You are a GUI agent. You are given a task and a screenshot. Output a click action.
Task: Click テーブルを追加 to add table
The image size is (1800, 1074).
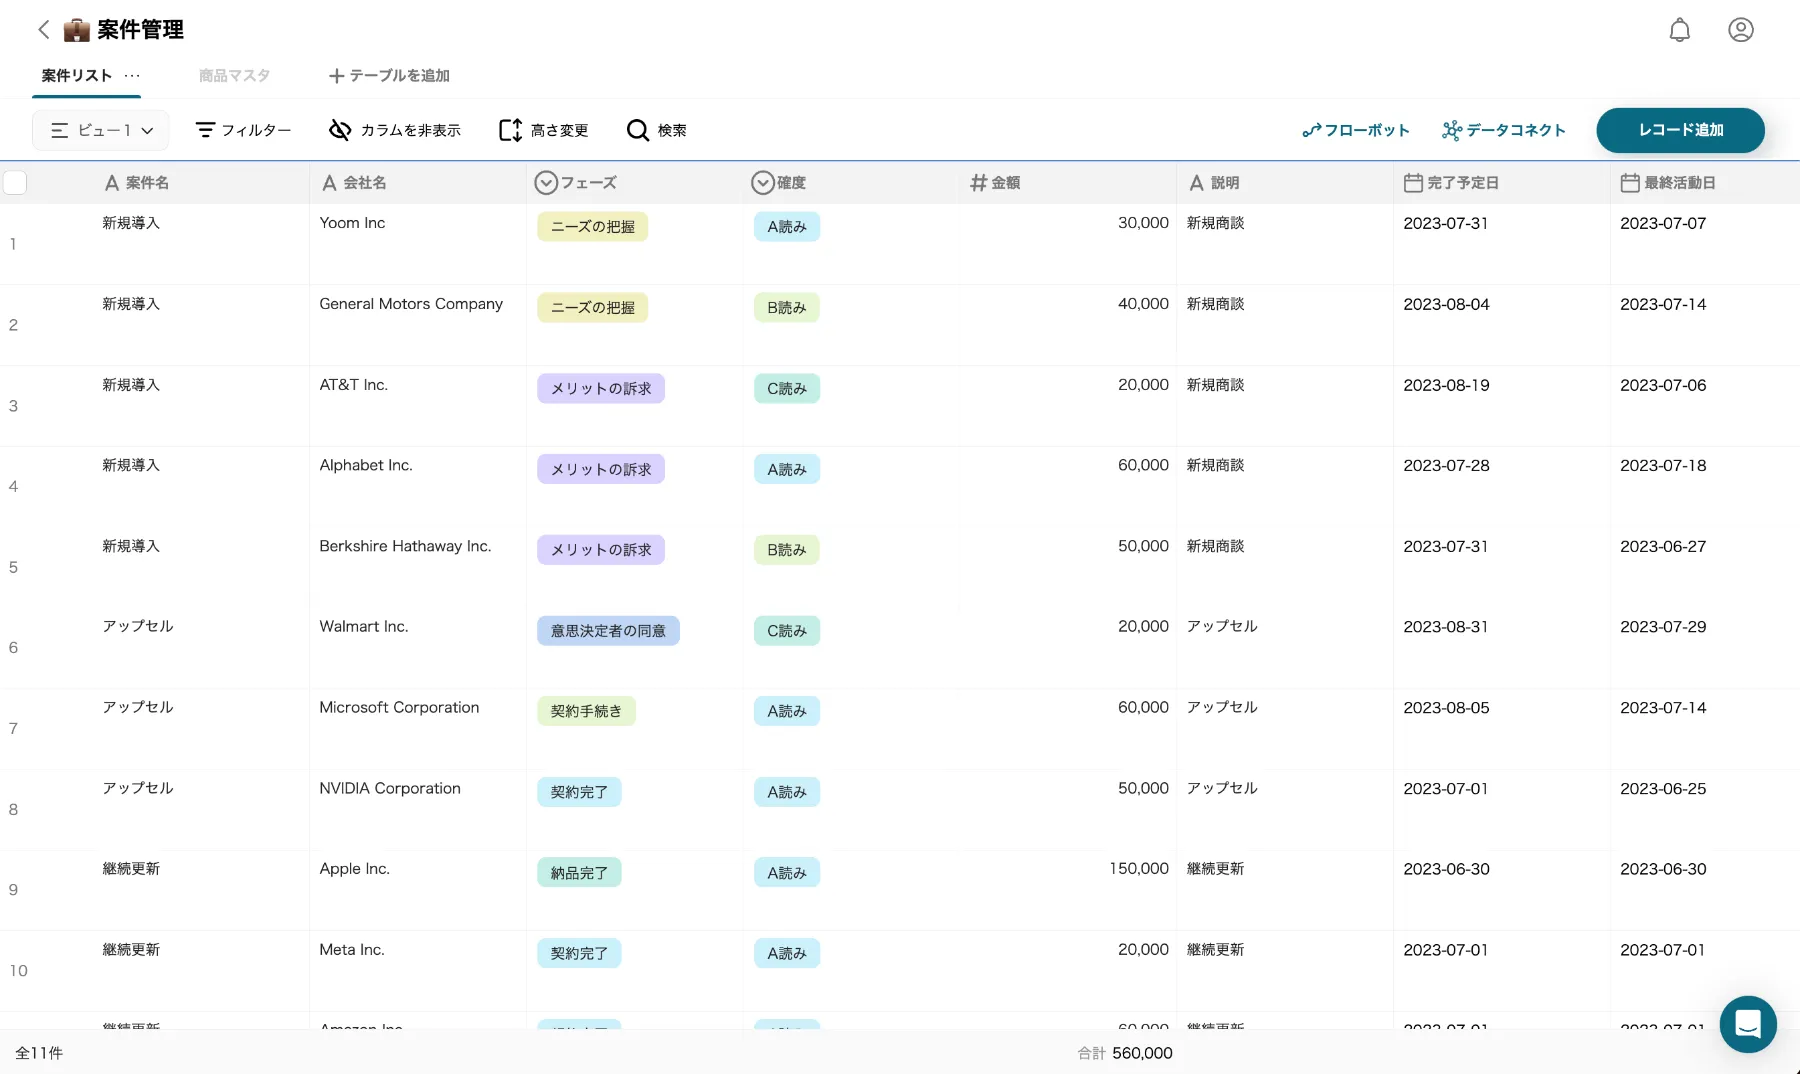pyautogui.click(x=389, y=76)
